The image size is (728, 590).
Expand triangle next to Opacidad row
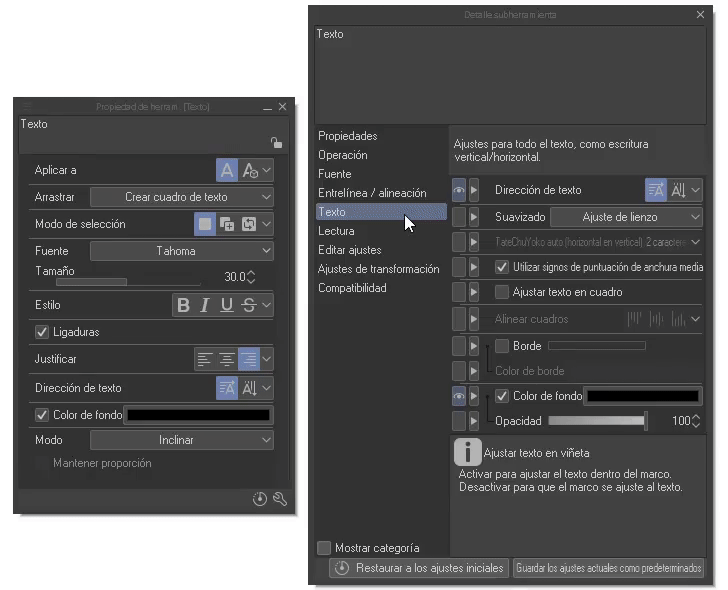(x=474, y=421)
